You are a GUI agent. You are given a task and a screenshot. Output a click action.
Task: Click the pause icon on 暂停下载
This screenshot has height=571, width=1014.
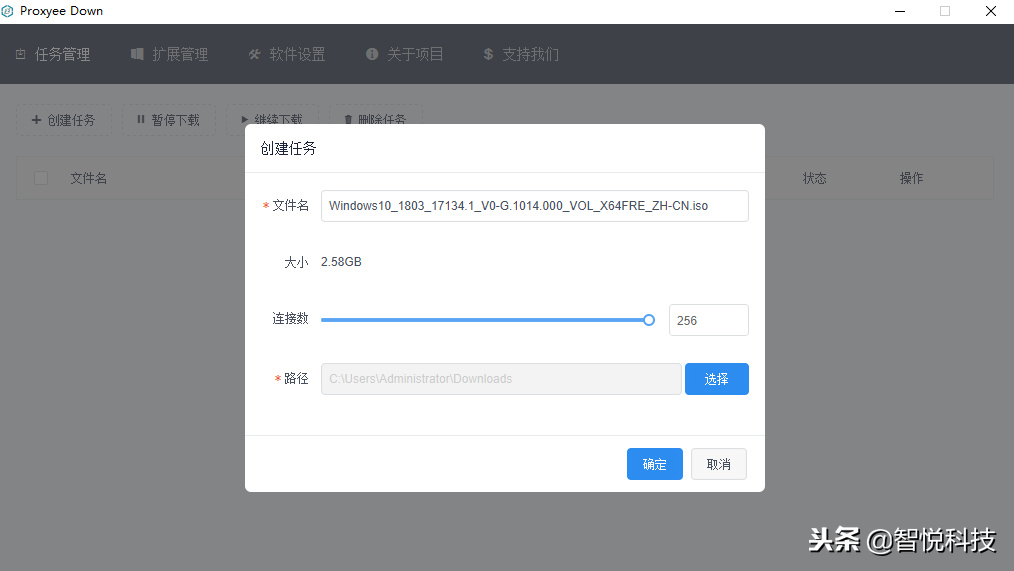tap(141, 120)
